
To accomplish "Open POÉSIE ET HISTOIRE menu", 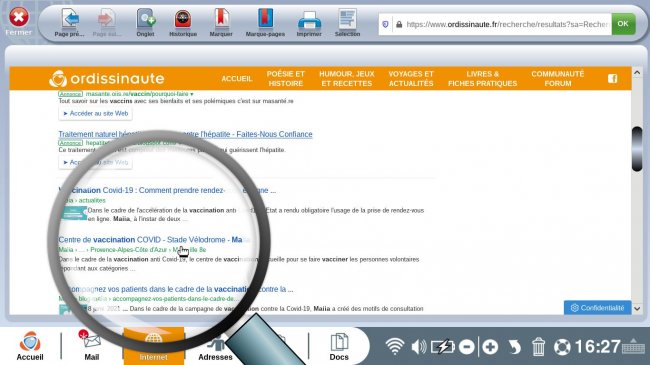I will [286, 78].
